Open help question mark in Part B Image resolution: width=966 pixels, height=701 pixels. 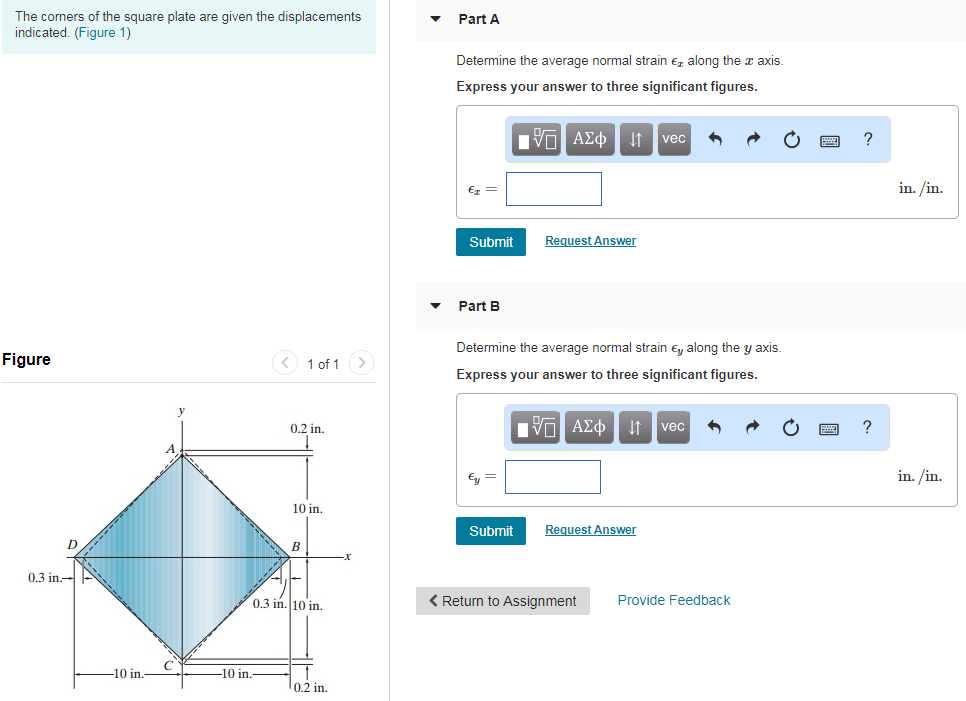click(x=867, y=427)
